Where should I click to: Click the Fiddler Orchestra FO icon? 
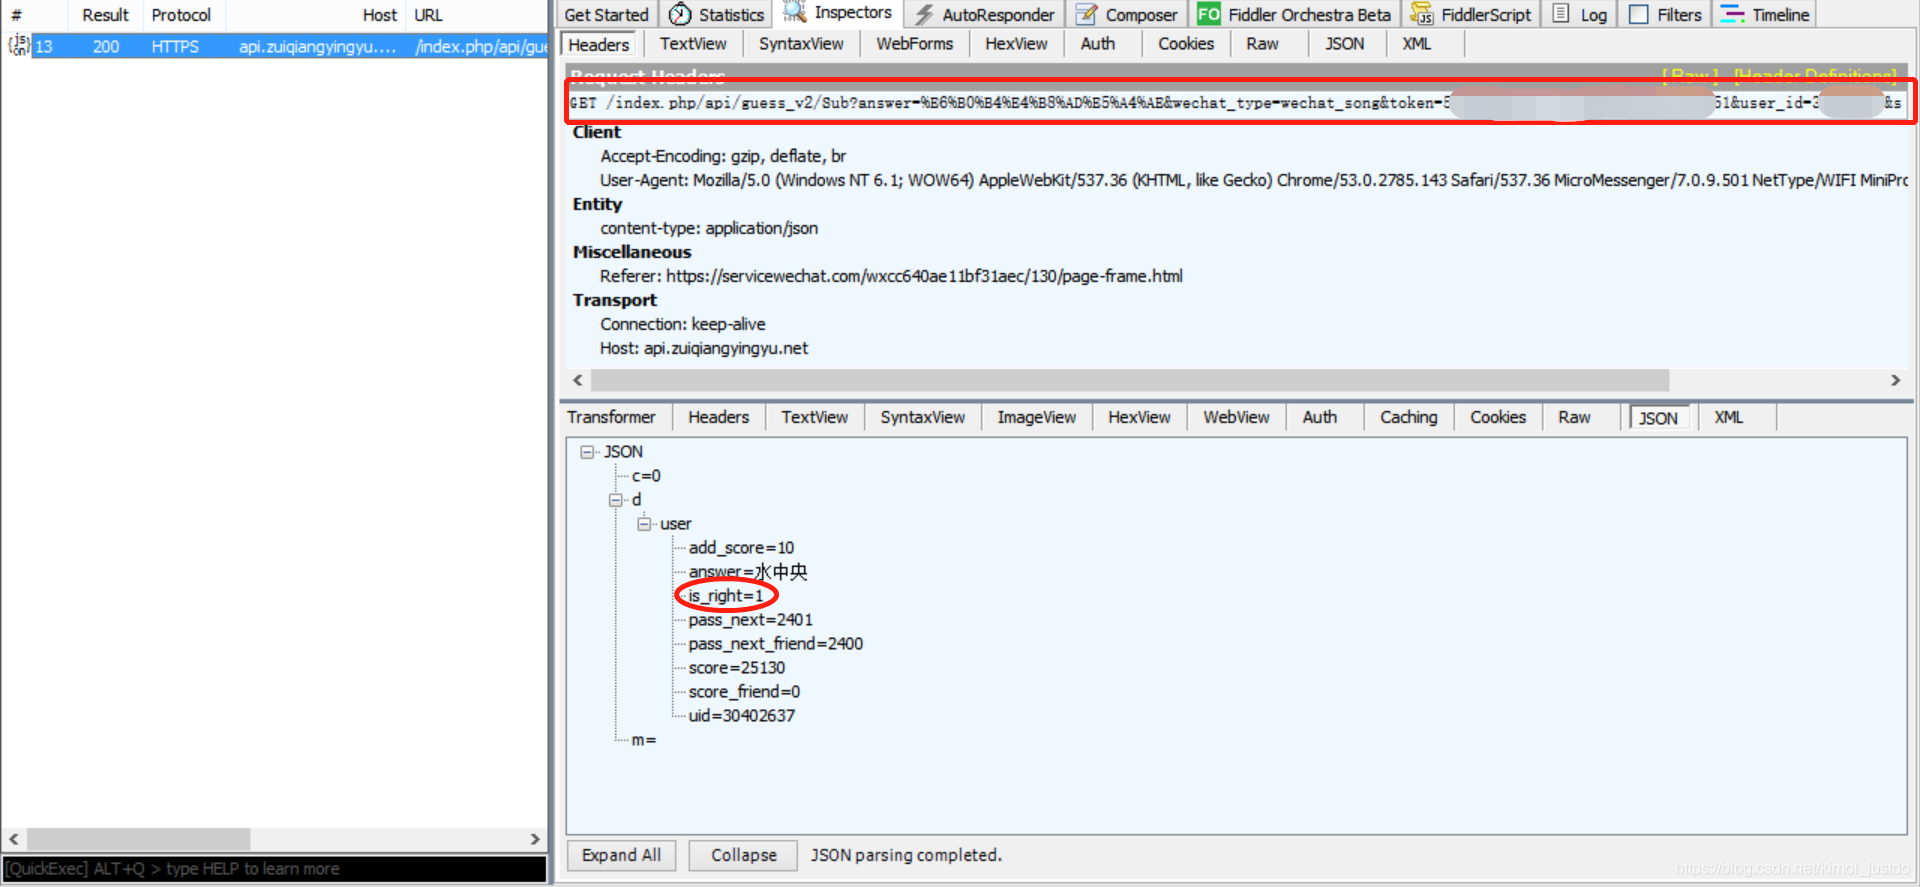(1208, 14)
